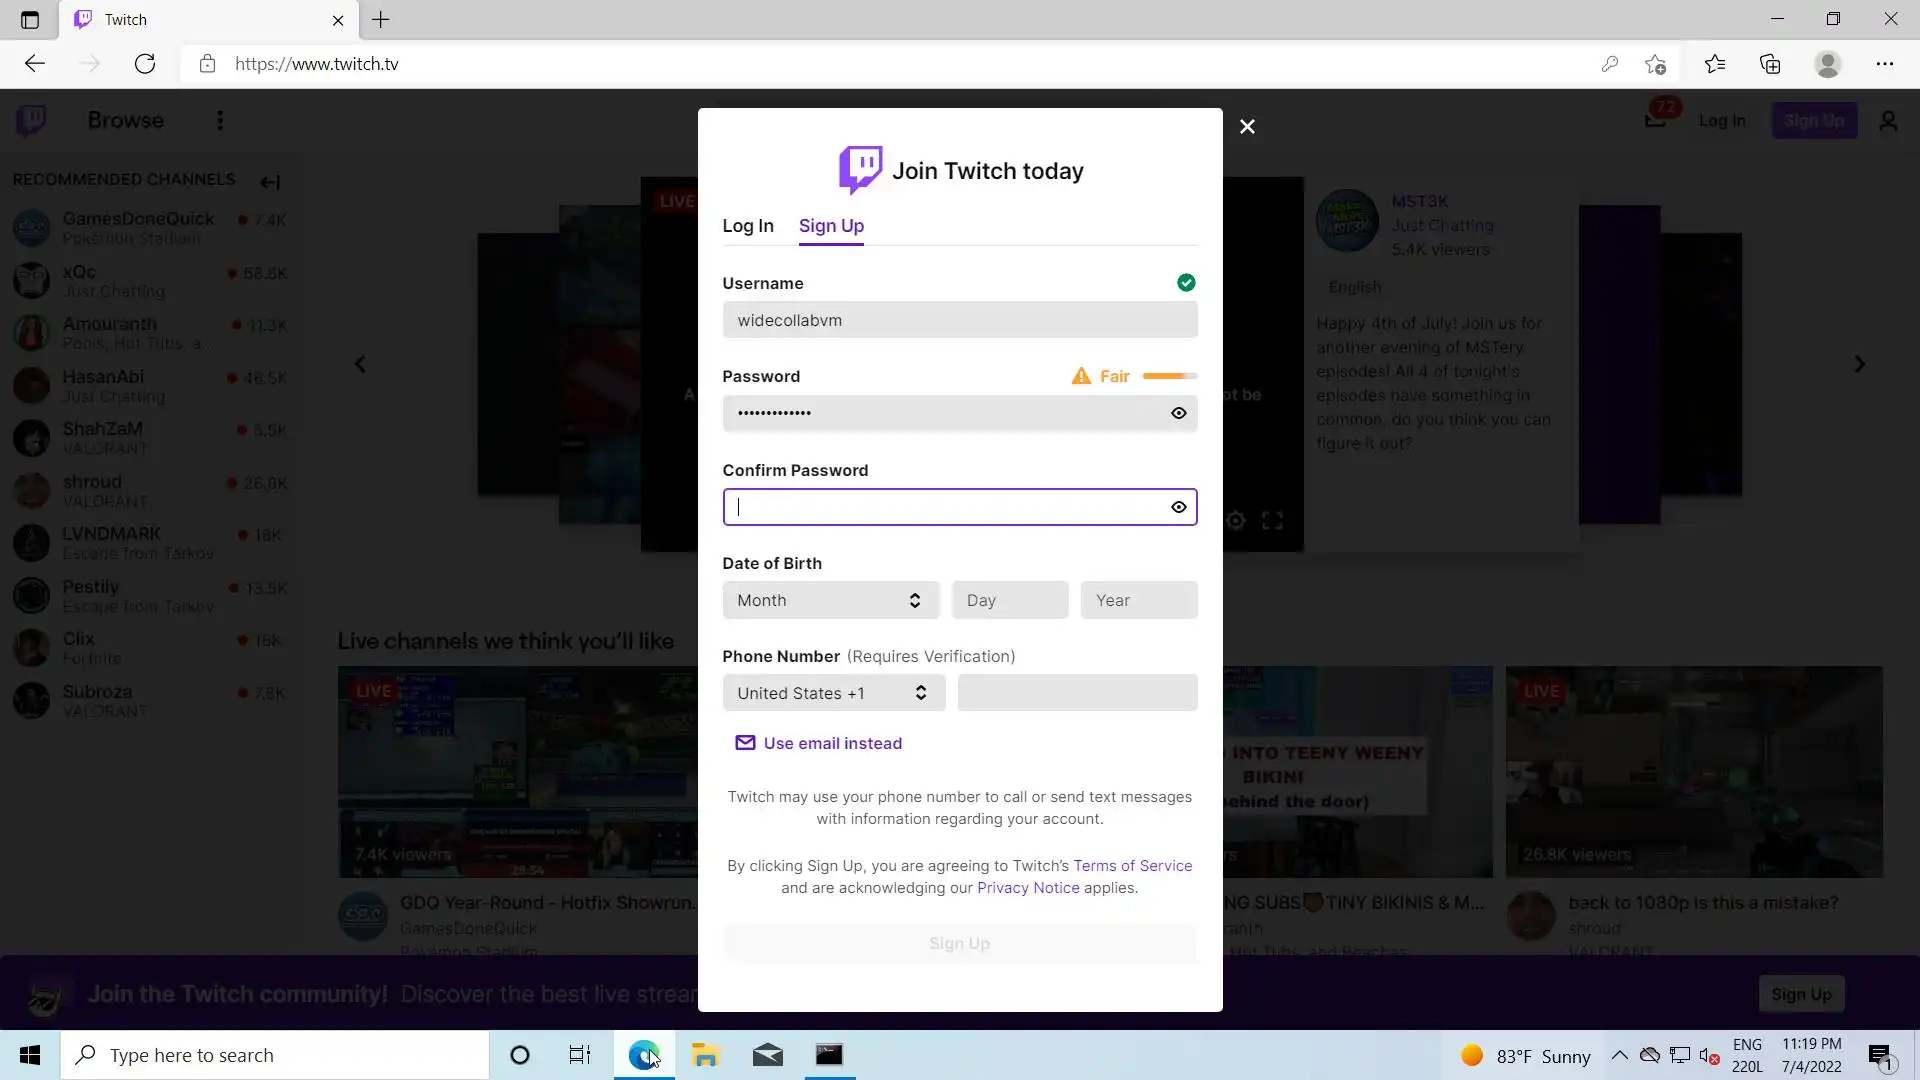Close the Join Twitch signup dialog
The image size is (1920, 1080).
pyautogui.click(x=1247, y=127)
